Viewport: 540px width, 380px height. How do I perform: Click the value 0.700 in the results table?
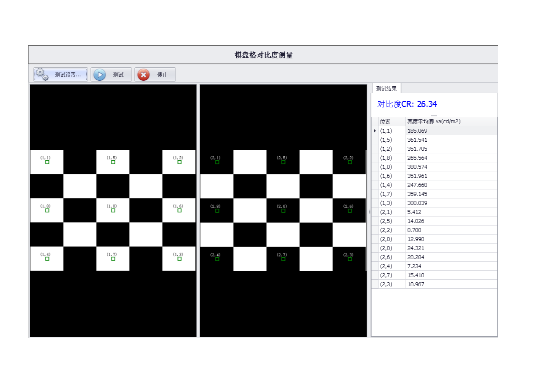(x=414, y=230)
